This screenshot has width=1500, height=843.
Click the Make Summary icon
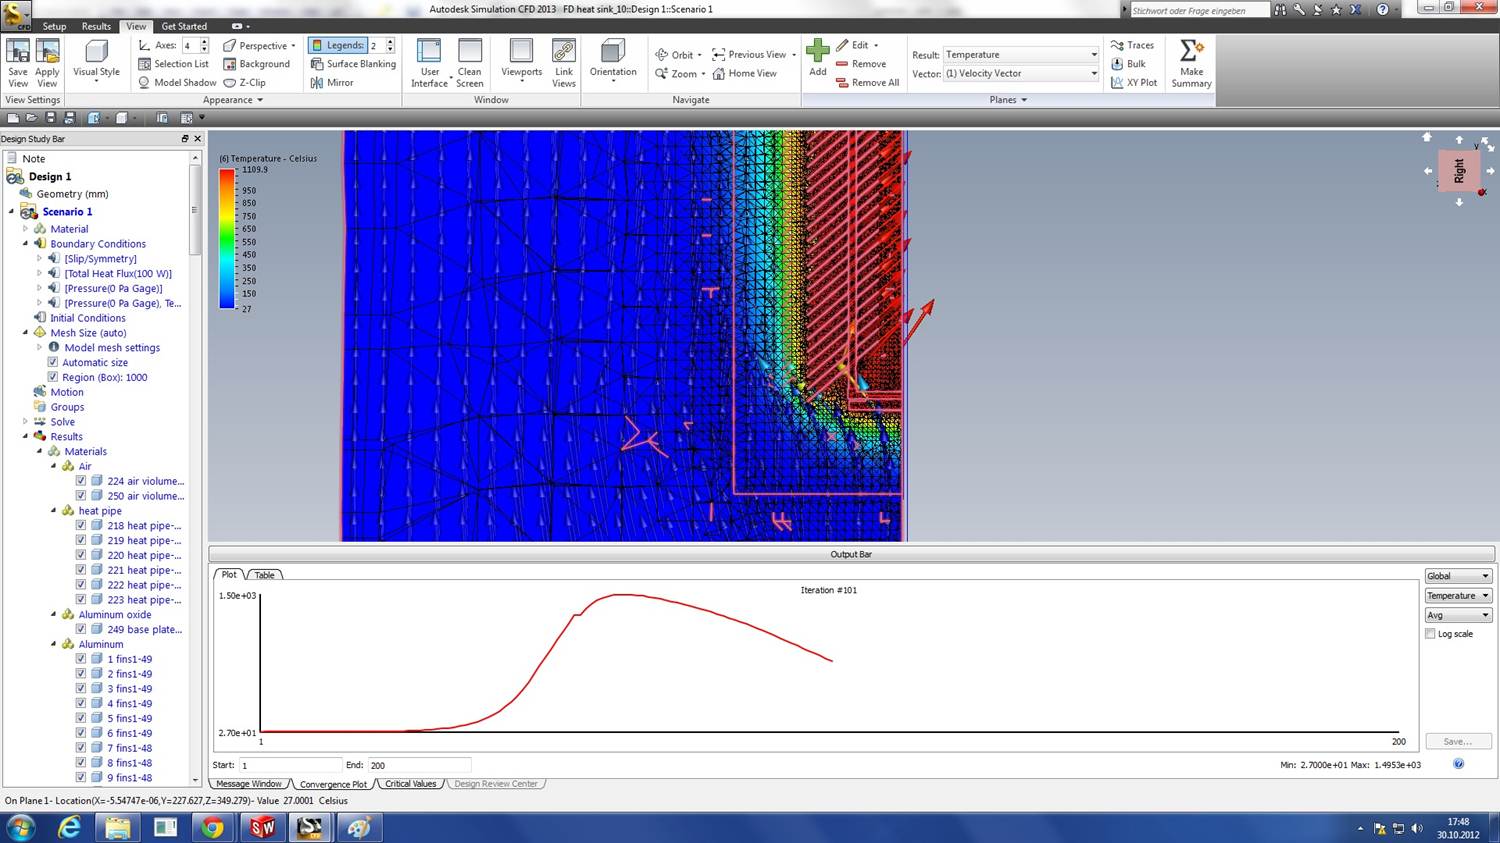pyautogui.click(x=1191, y=63)
